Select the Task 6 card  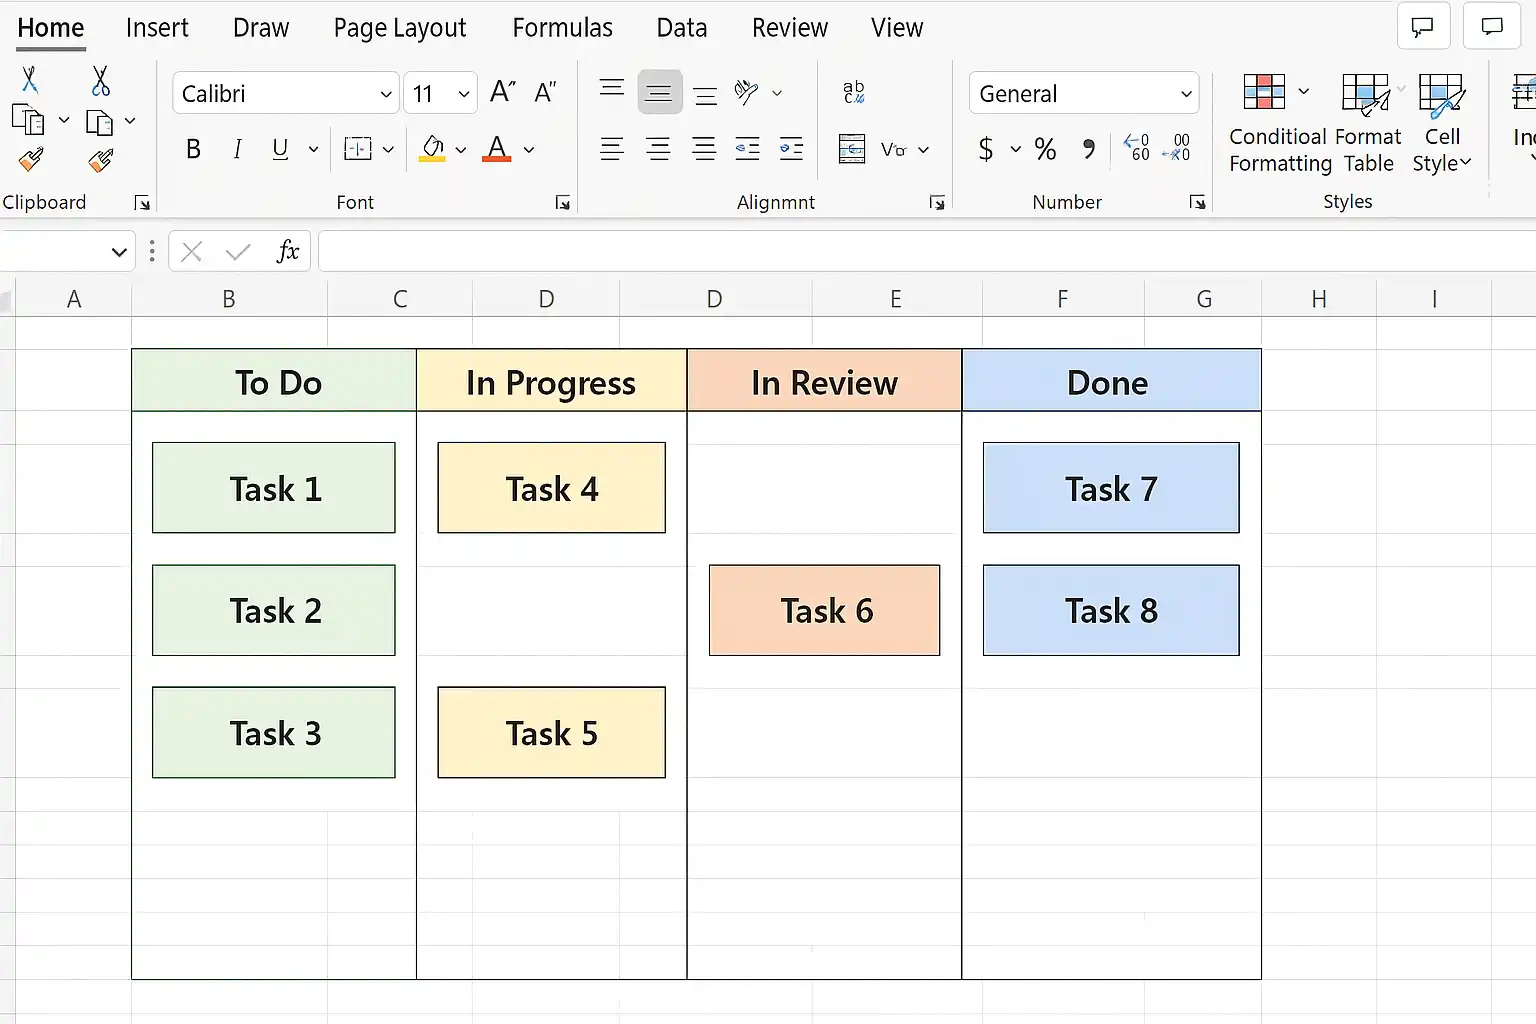click(824, 610)
